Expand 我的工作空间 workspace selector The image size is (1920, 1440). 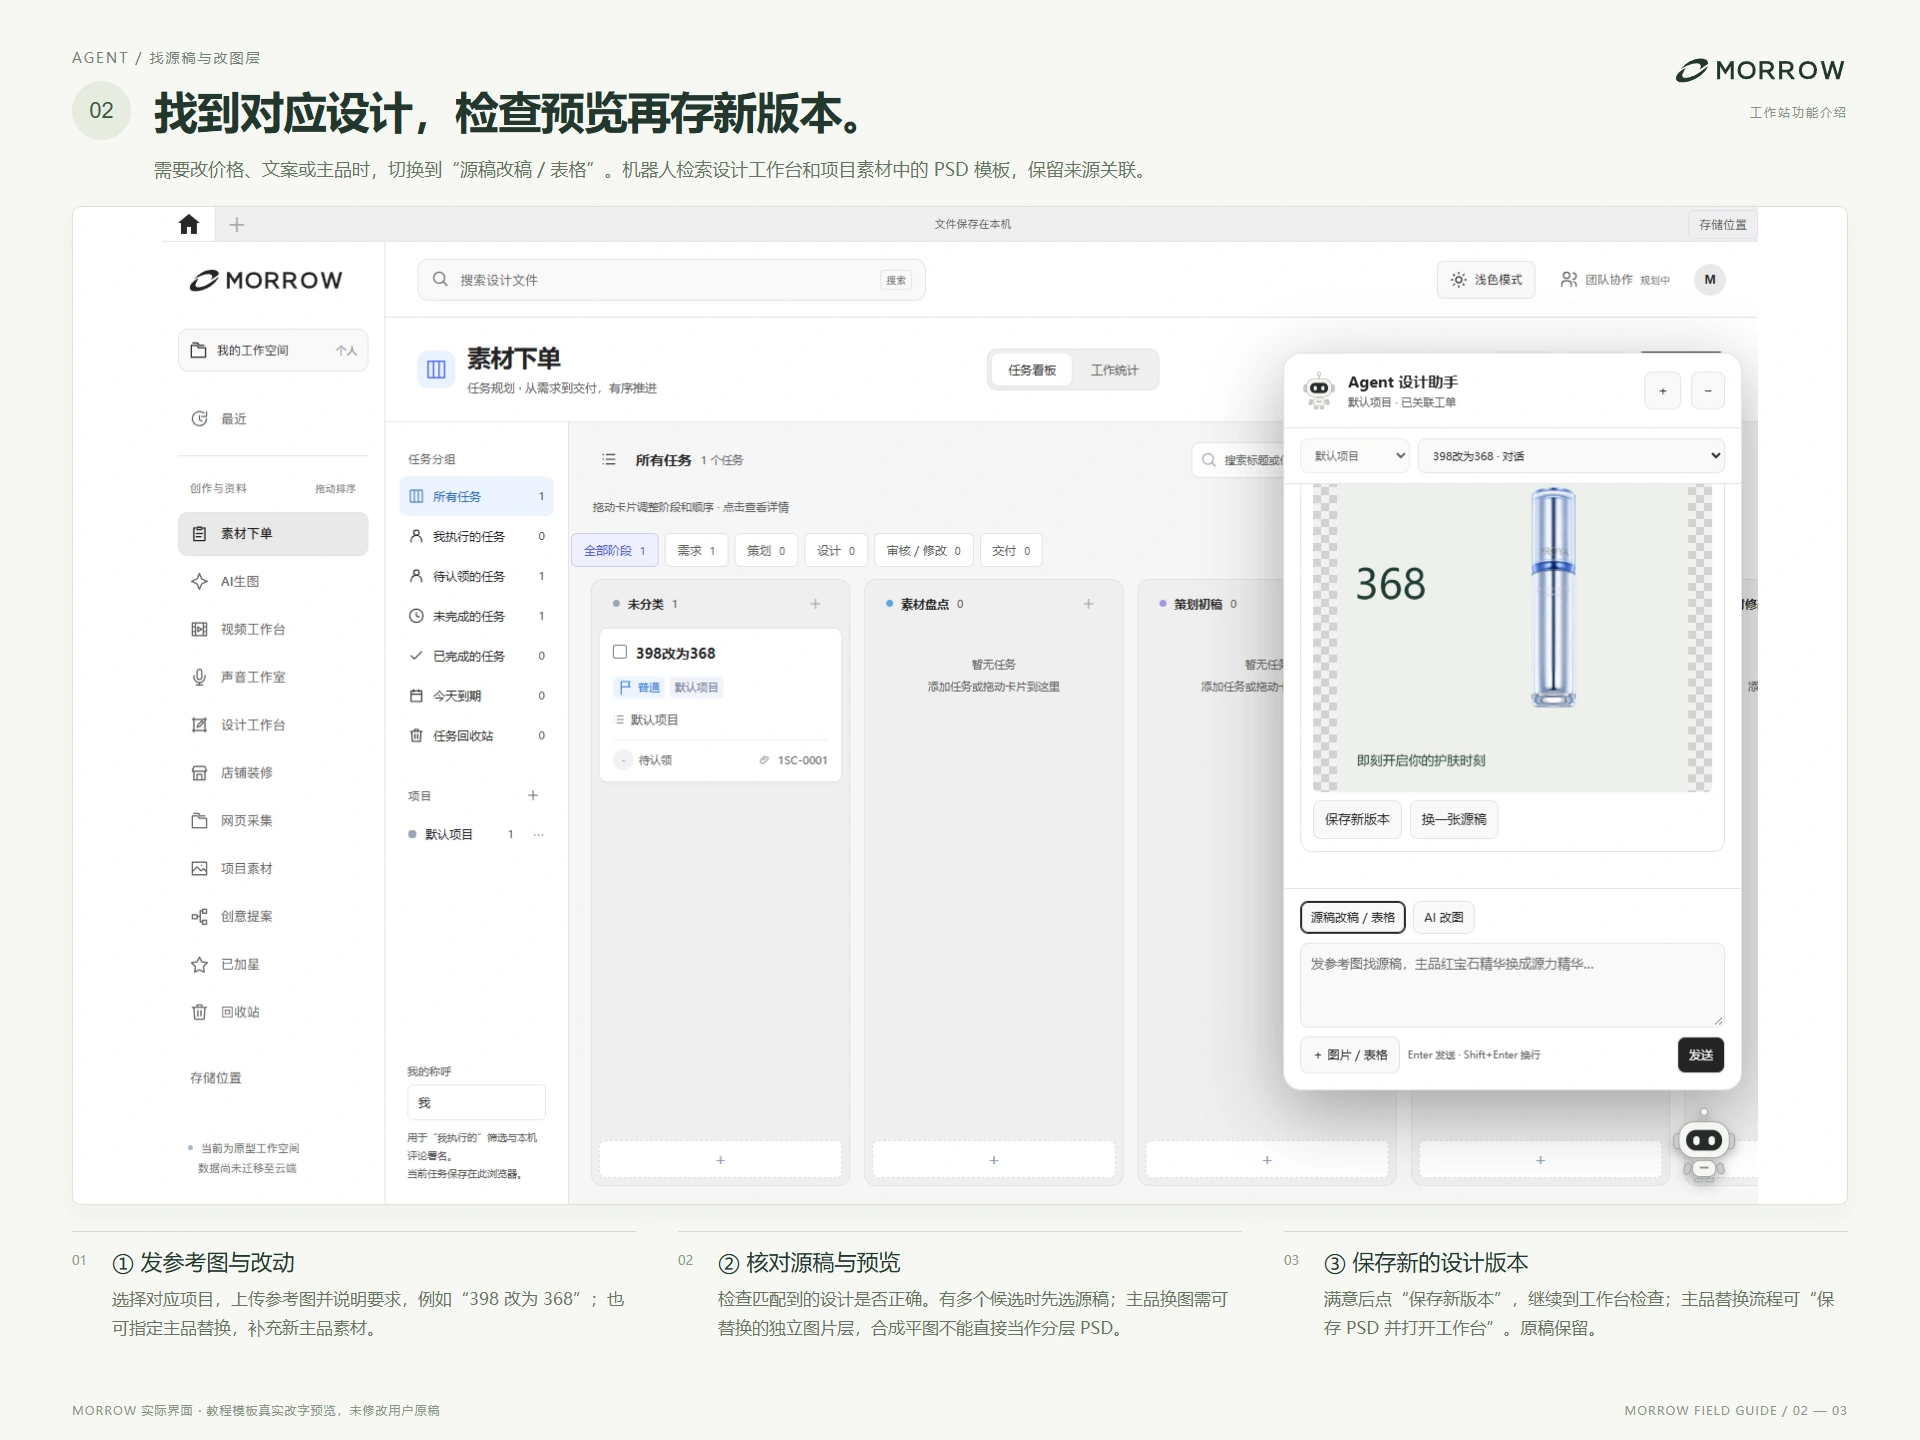(273, 350)
